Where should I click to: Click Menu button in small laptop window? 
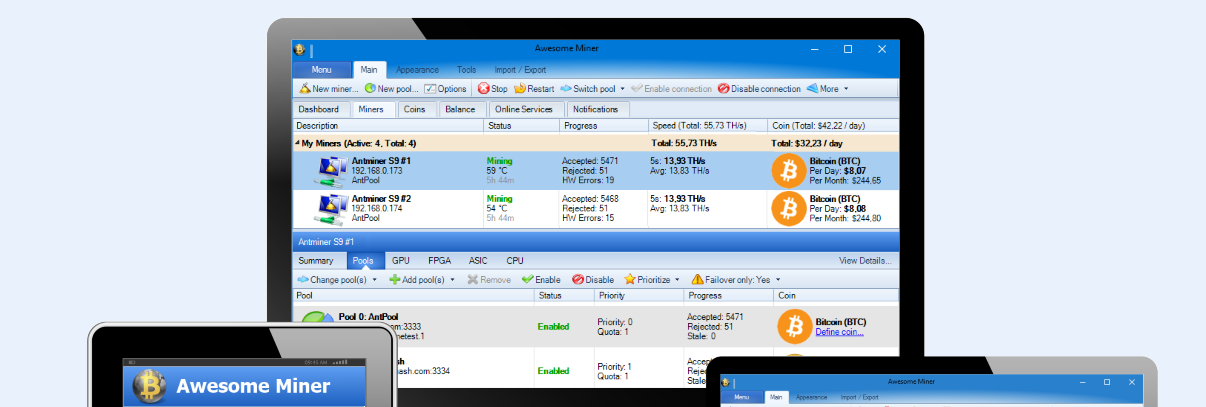point(741,397)
